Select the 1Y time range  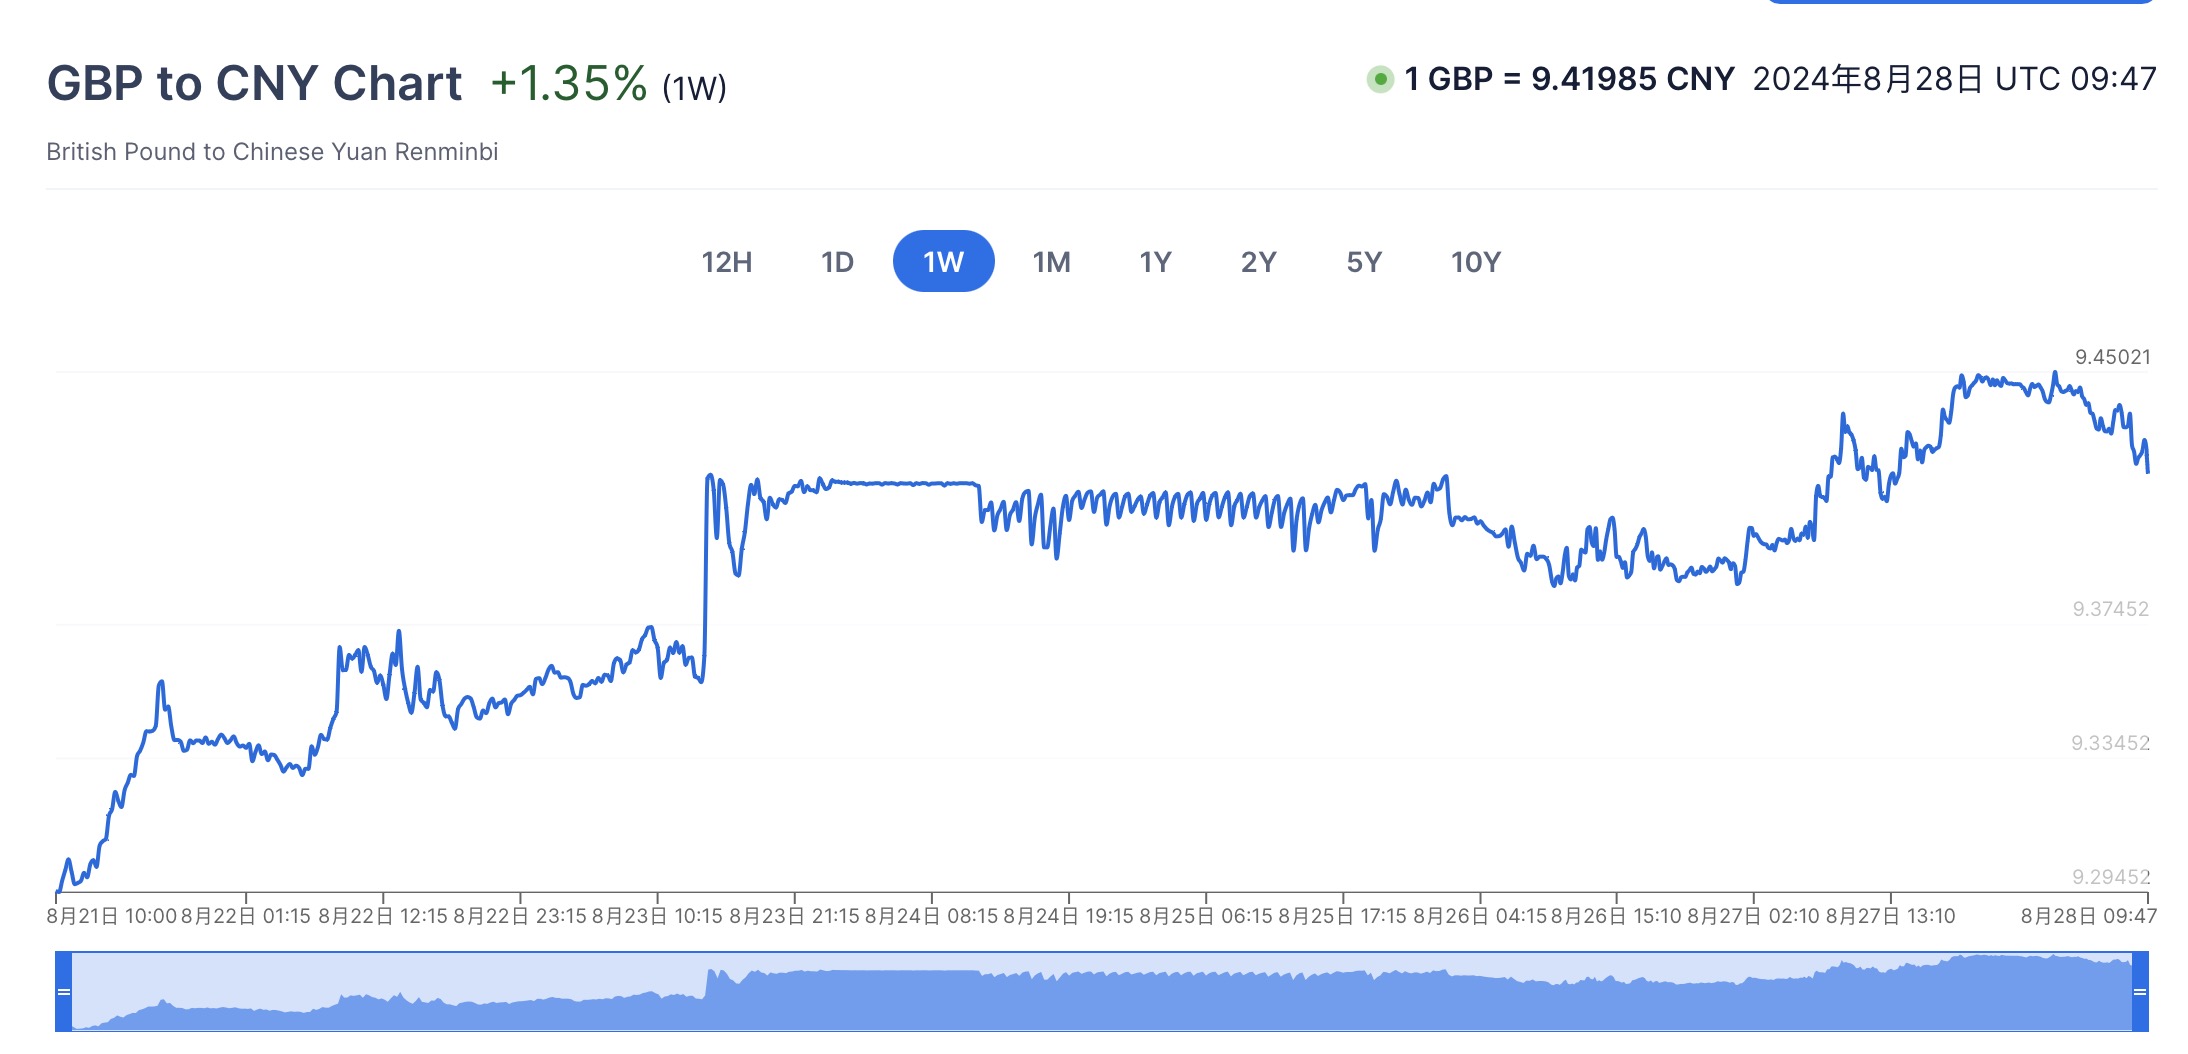coord(1155,262)
